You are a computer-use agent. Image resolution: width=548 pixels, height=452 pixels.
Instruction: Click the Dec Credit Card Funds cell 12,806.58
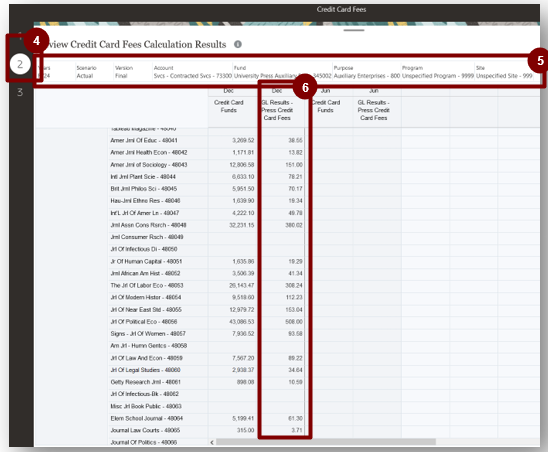[232, 165]
